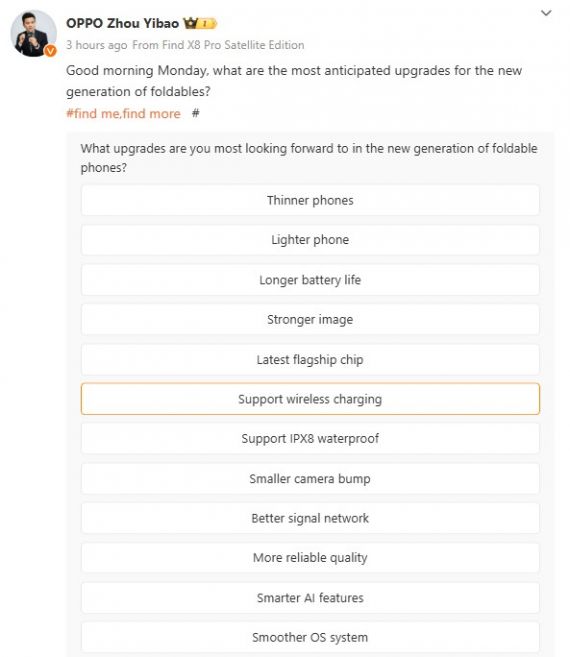Click the 3 hours ago timestamp
The image size is (570, 657).
point(96,45)
